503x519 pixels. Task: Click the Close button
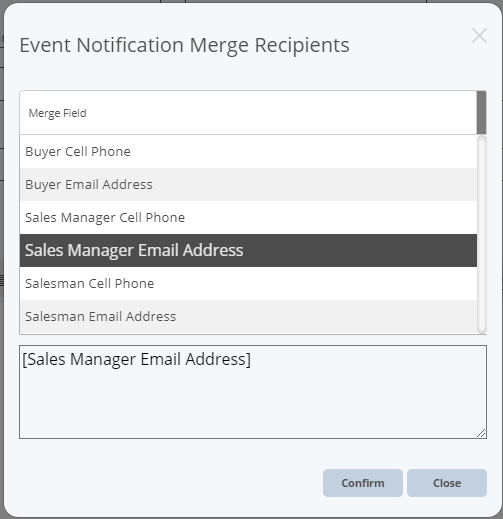[x=447, y=483]
